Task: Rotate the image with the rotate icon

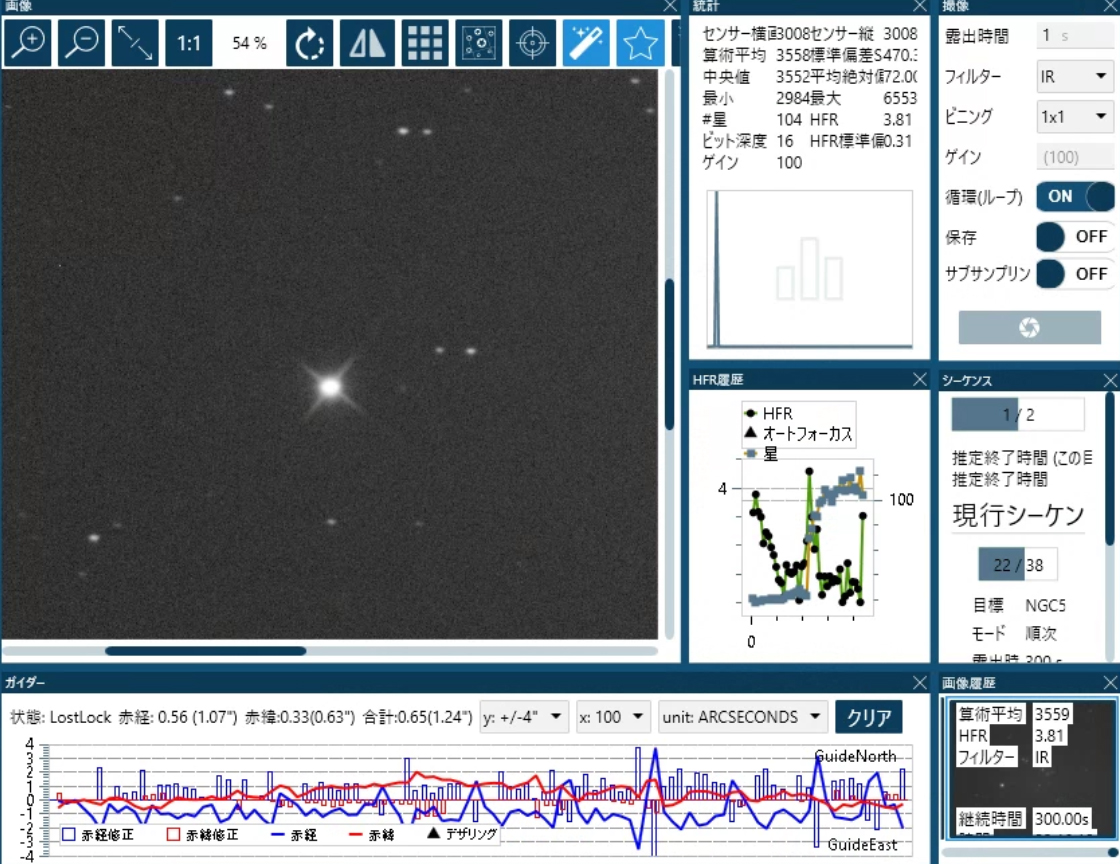Action: tap(309, 43)
